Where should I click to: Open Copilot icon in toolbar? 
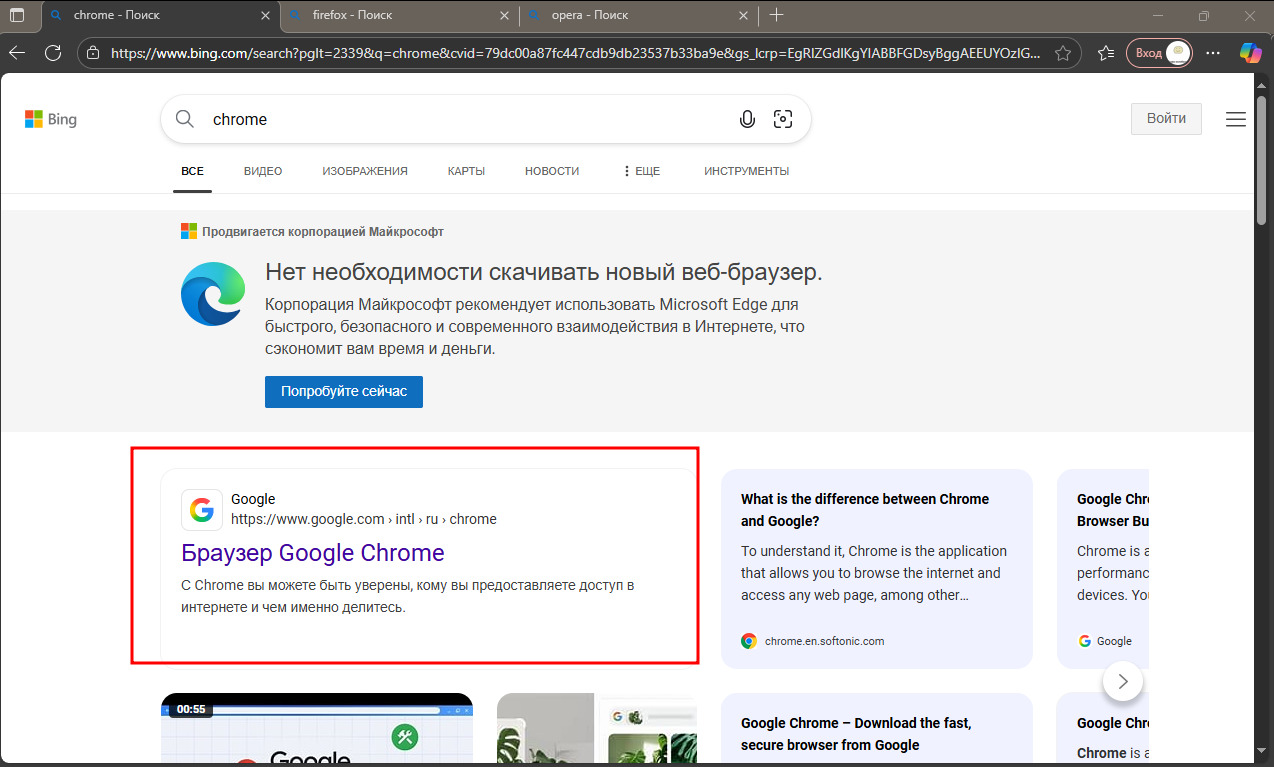(x=1250, y=53)
